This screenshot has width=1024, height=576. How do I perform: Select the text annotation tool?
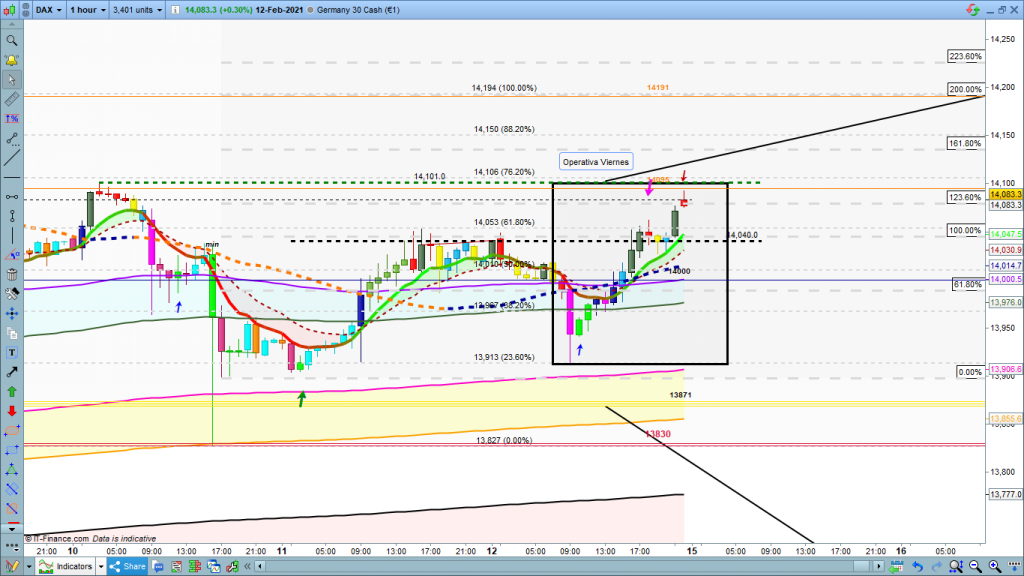pos(12,352)
